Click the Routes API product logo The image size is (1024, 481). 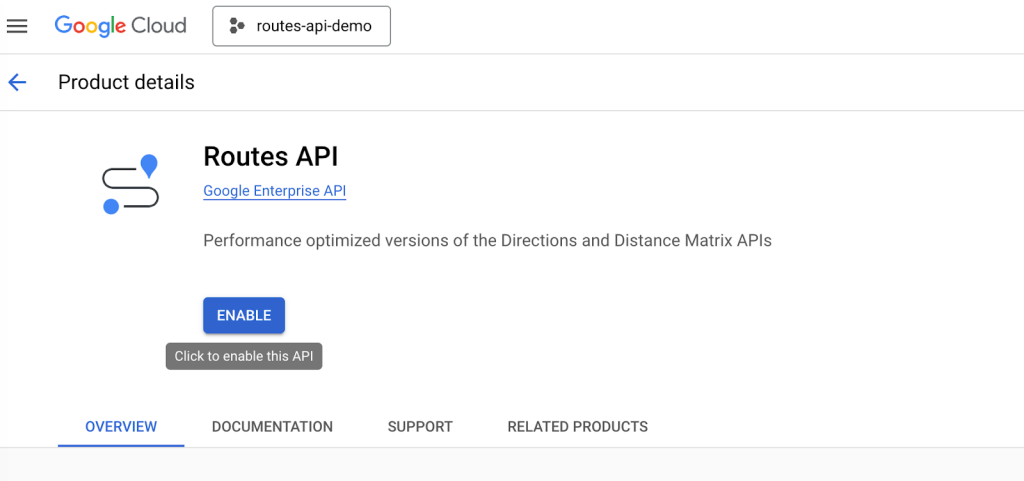click(131, 184)
